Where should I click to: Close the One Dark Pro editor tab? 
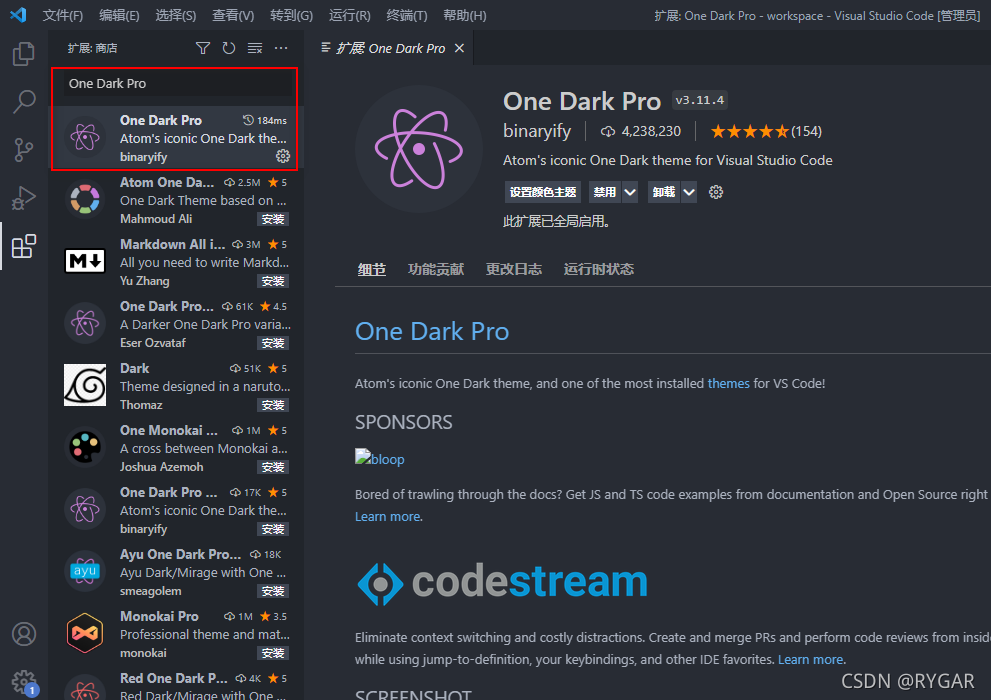coord(459,48)
